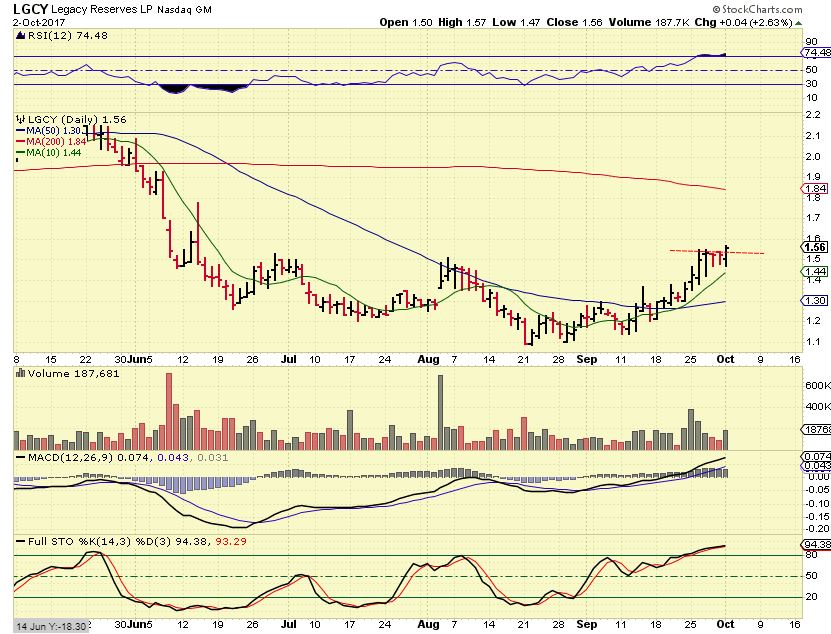This screenshot has height=634, width=831.
Task: Click the Low 1.47 header value
Action: coord(516,22)
